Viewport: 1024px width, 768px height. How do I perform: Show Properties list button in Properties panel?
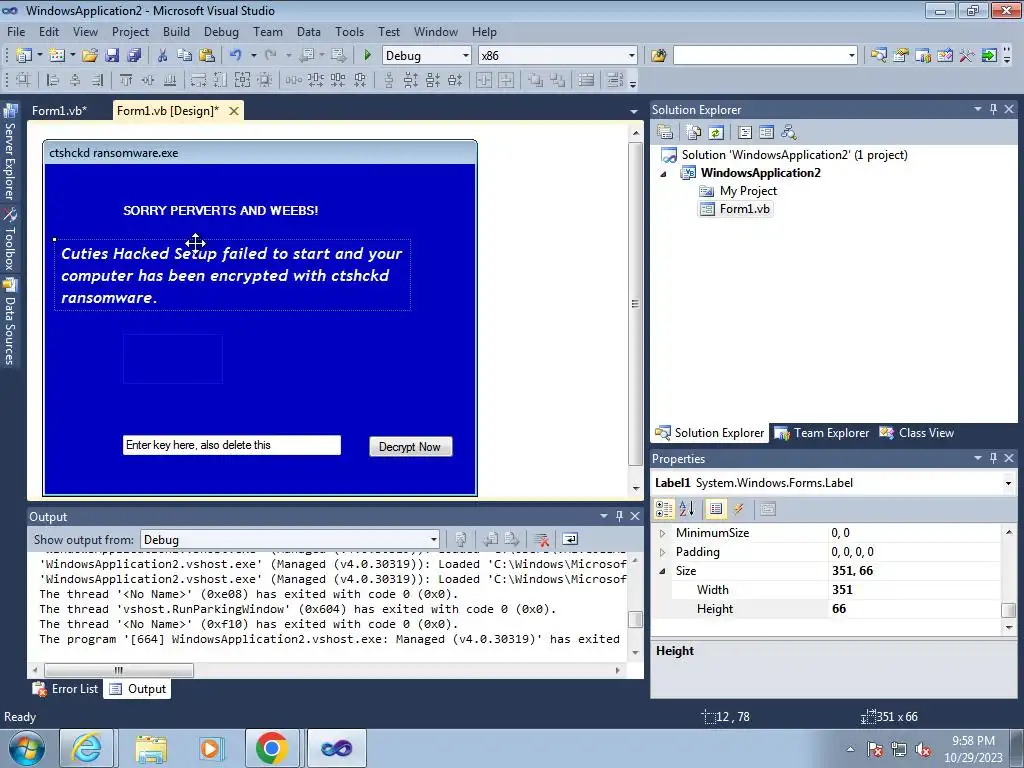tap(716, 509)
